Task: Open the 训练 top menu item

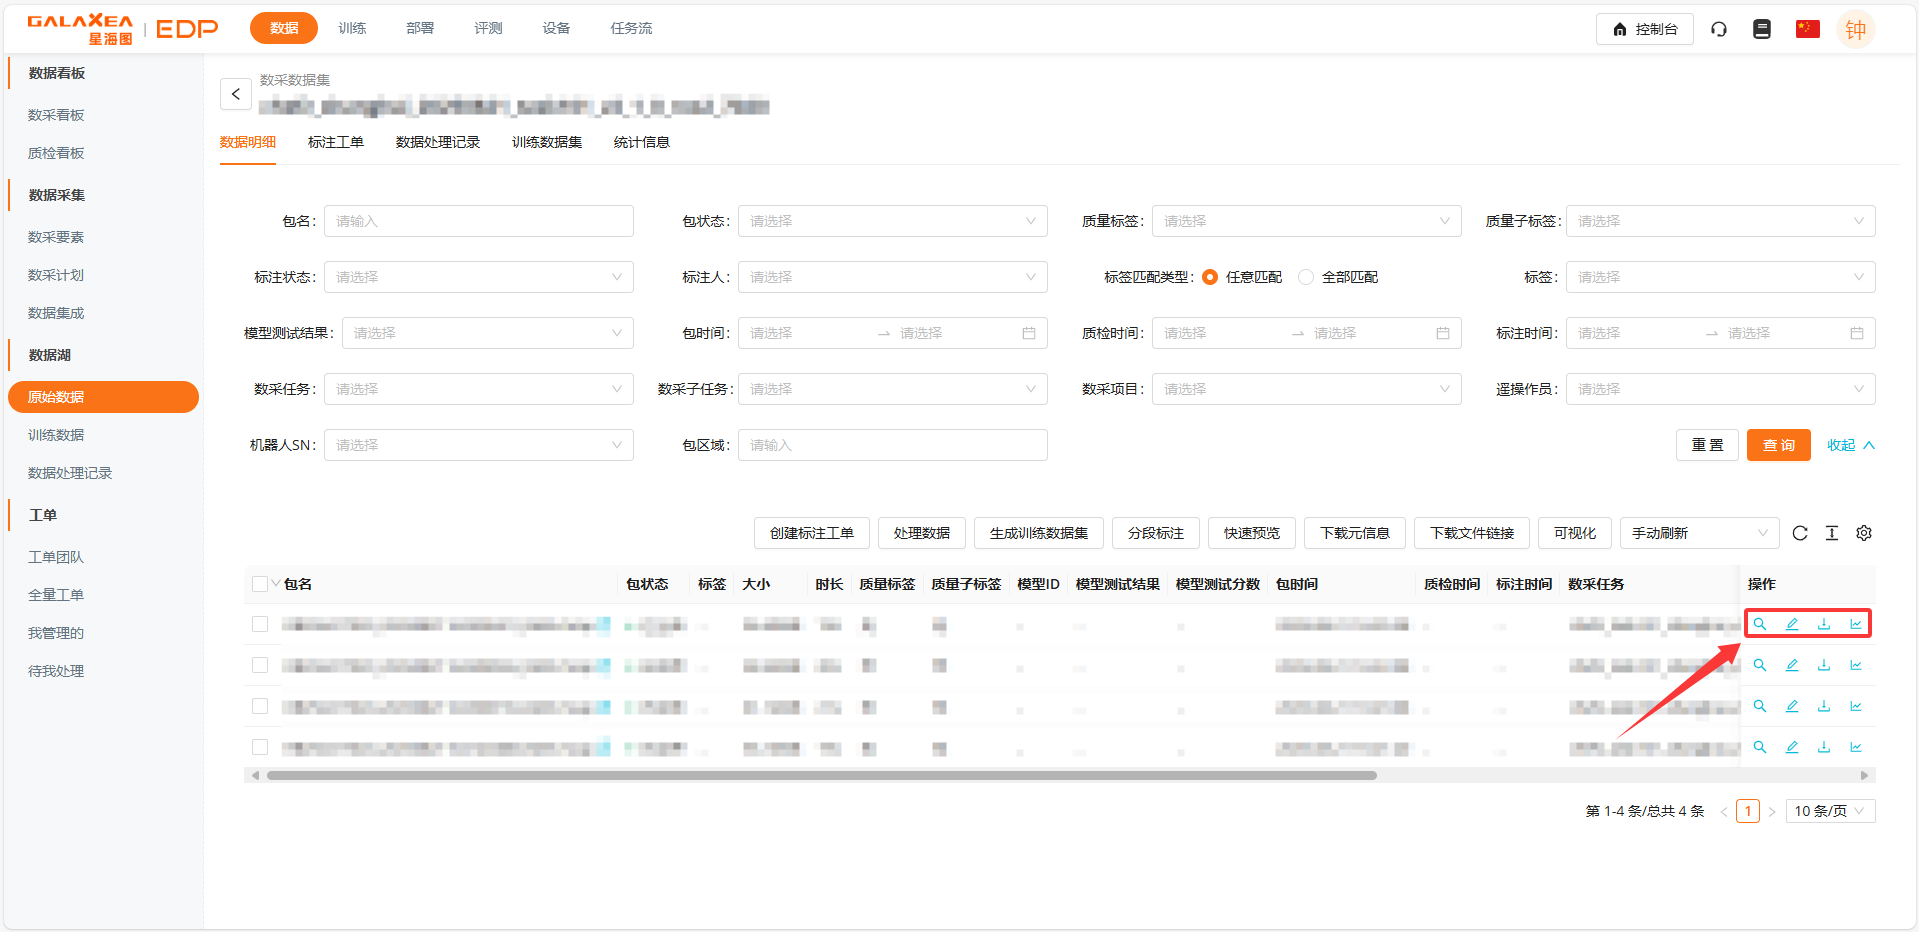Action: [x=352, y=28]
